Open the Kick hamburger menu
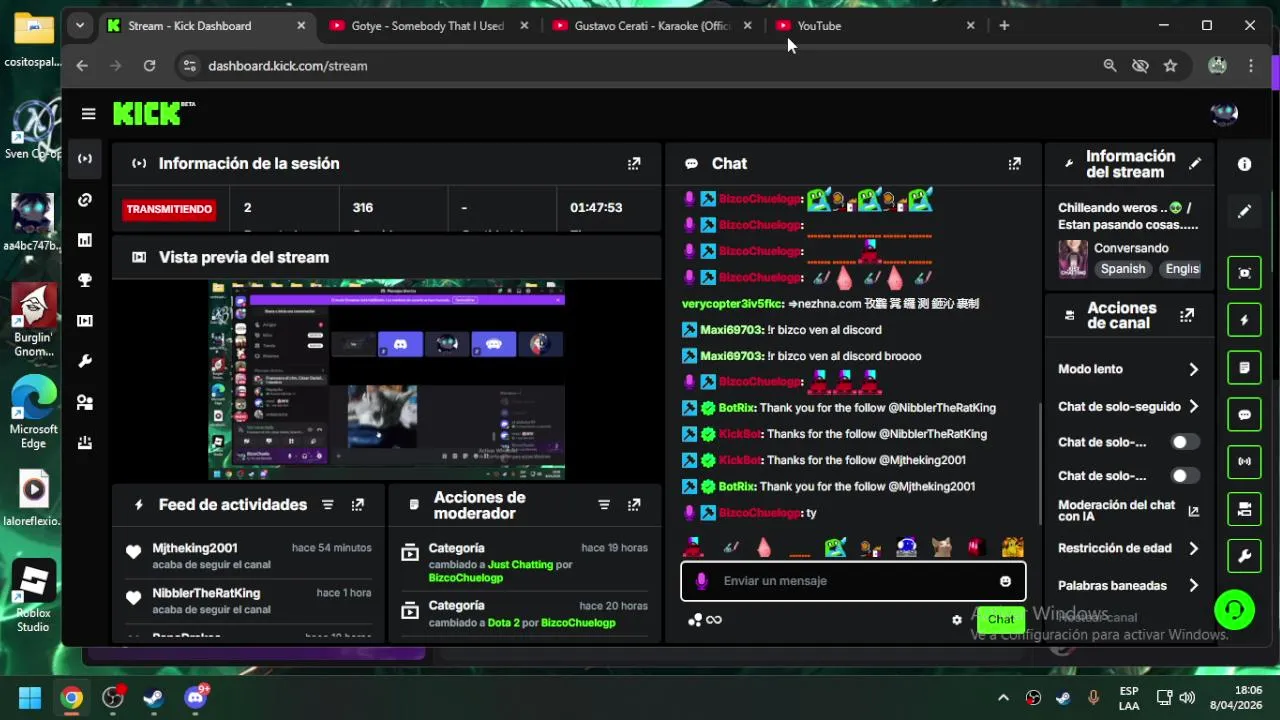Screen dimensions: 1280x720 click(88, 114)
